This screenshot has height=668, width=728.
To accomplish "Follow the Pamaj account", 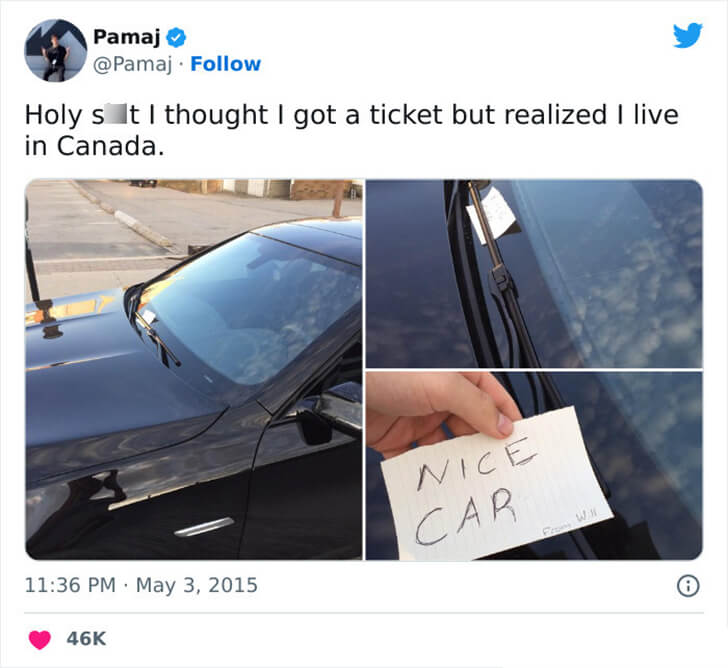I will point(226,64).
